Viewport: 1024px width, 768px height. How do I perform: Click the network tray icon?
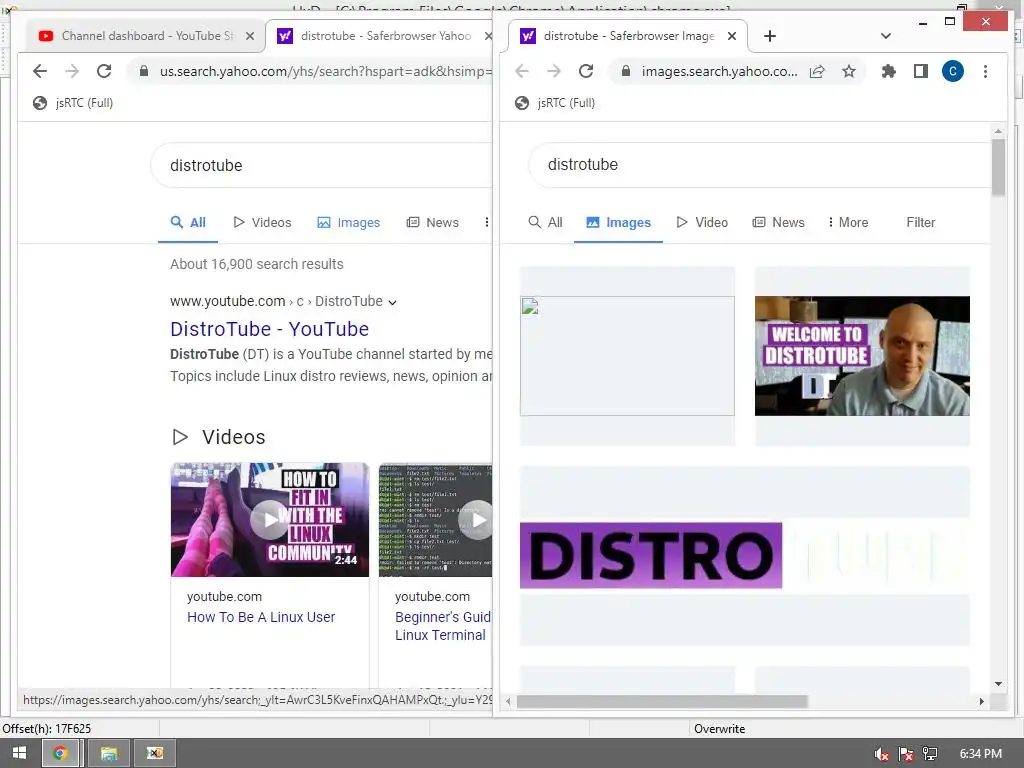[x=930, y=754]
